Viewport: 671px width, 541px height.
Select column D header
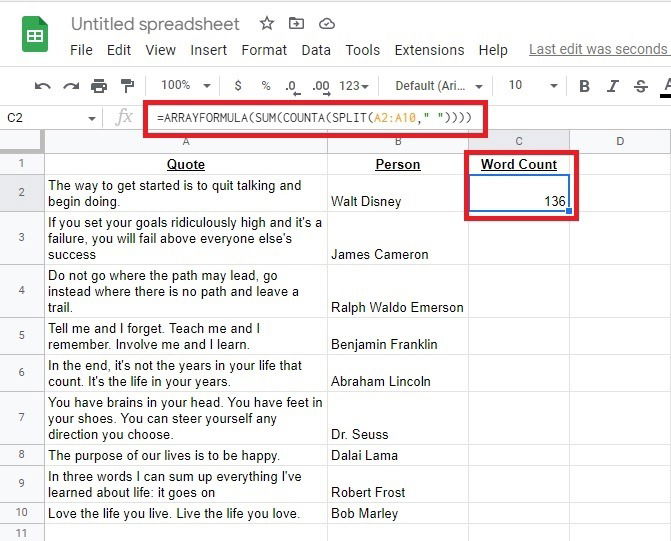coord(620,142)
